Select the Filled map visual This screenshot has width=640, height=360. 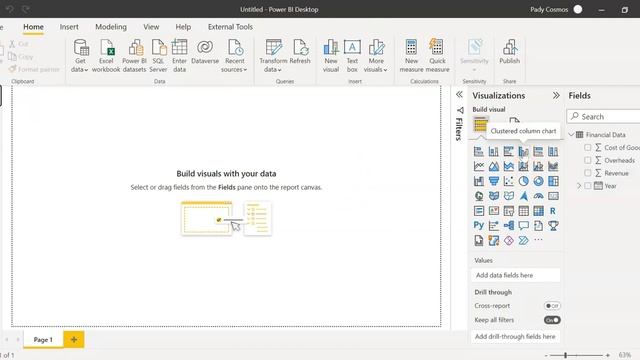pos(493,196)
